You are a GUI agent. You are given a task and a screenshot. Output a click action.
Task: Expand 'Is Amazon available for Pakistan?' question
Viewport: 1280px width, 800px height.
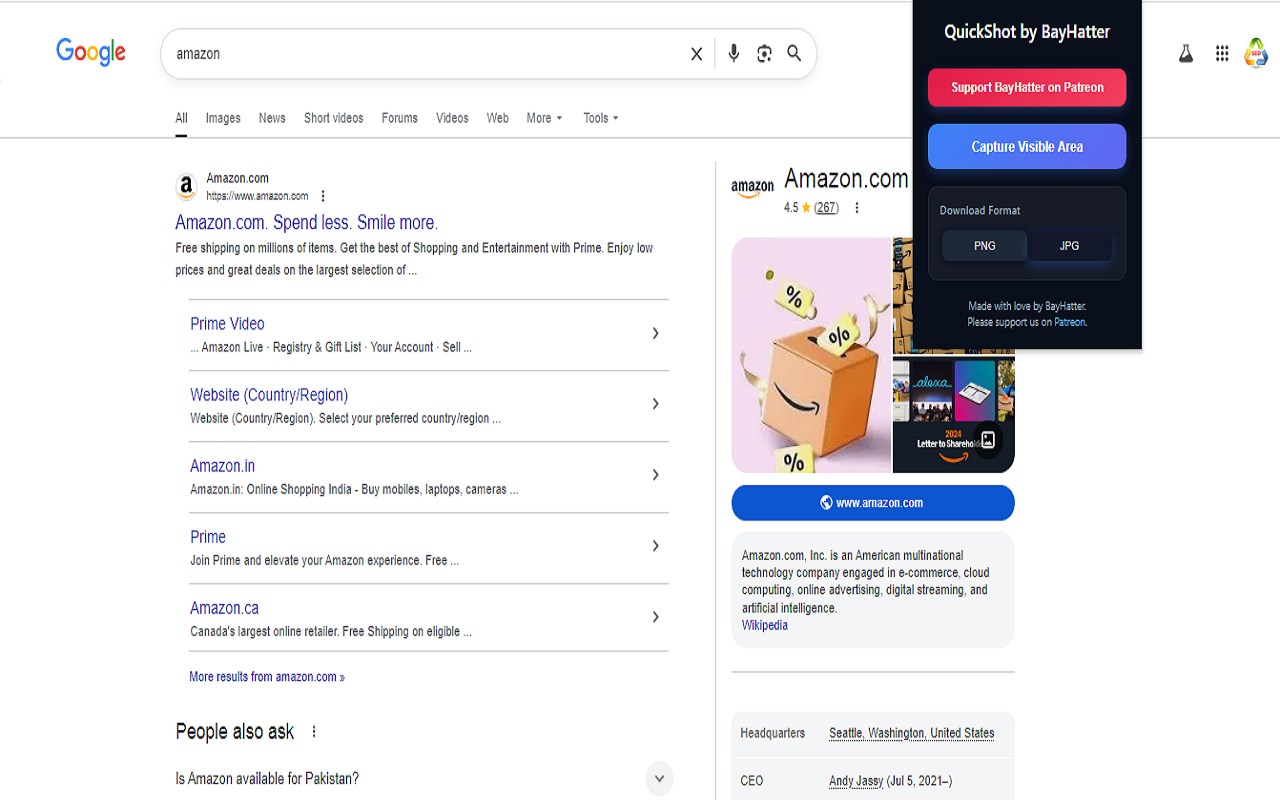point(659,779)
